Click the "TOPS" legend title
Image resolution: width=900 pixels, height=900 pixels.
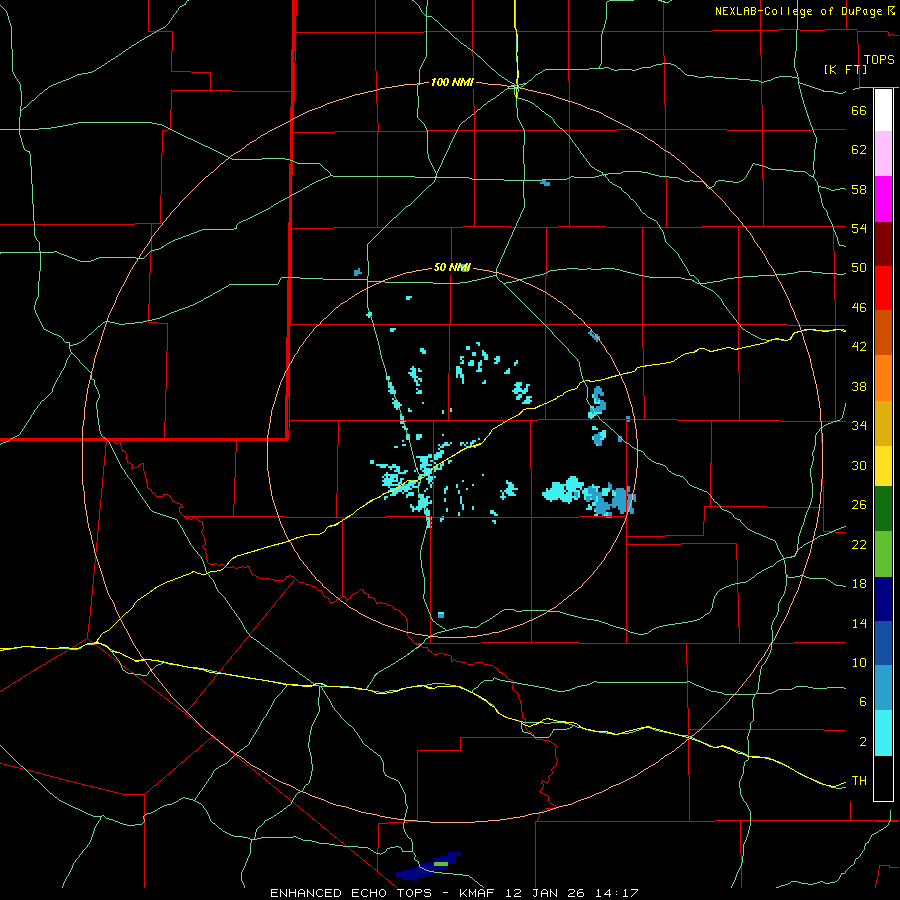point(879,60)
